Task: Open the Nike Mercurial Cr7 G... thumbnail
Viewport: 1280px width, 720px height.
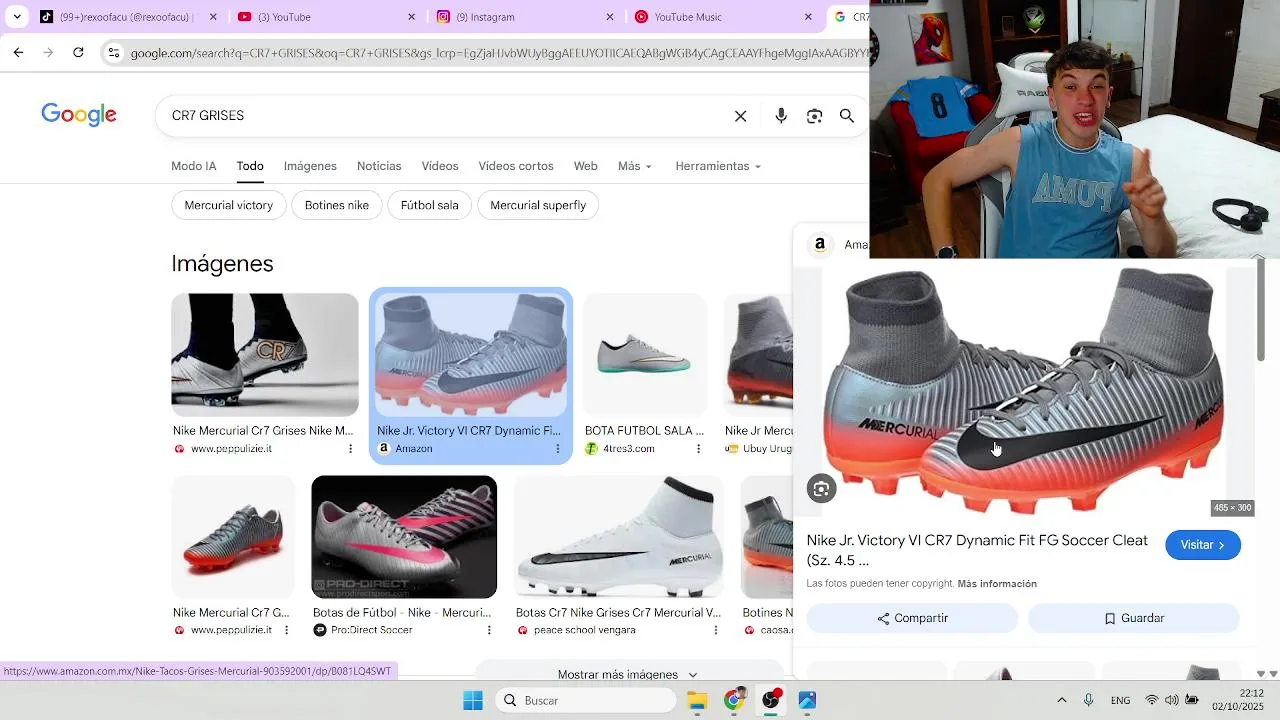Action: [233, 537]
